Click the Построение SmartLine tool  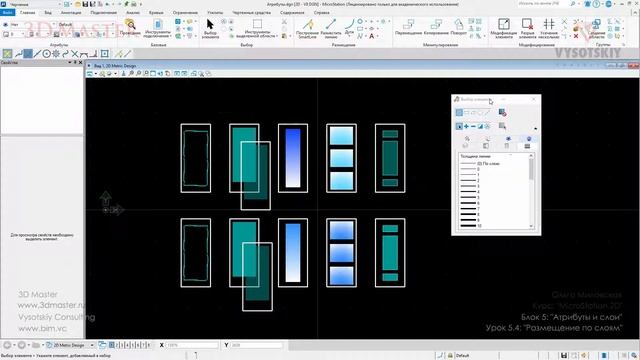pyautogui.click(x=307, y=28)
